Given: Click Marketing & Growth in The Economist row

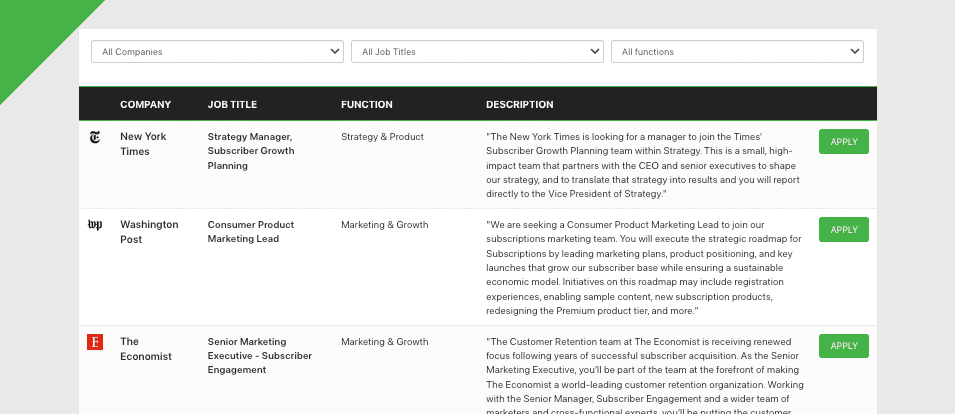Looking at the screenshot, I should 384,342.
